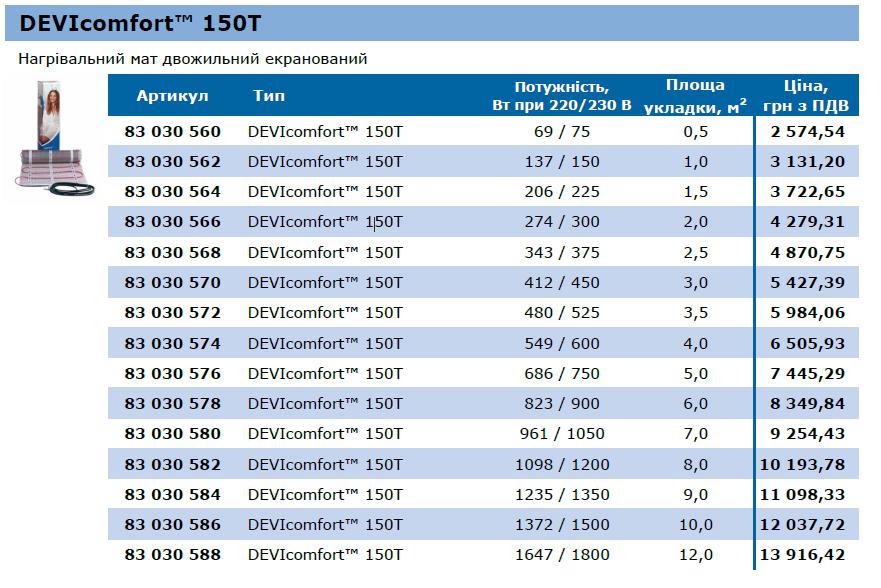Select article number 83 030 572
The image size is (881, 588).
coord(172,313)
